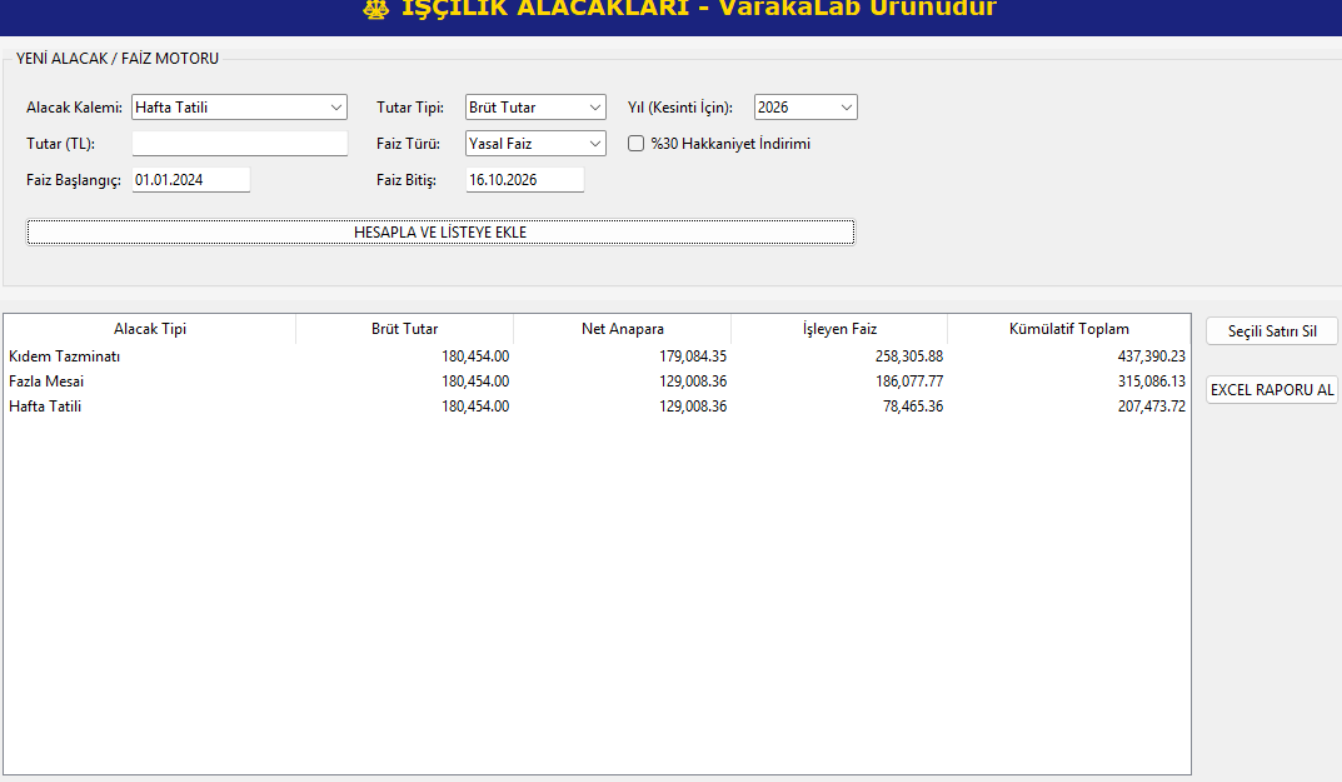Select the Hafta Tatili table row
The image size is (1342, 782).
tap(597, 406)
